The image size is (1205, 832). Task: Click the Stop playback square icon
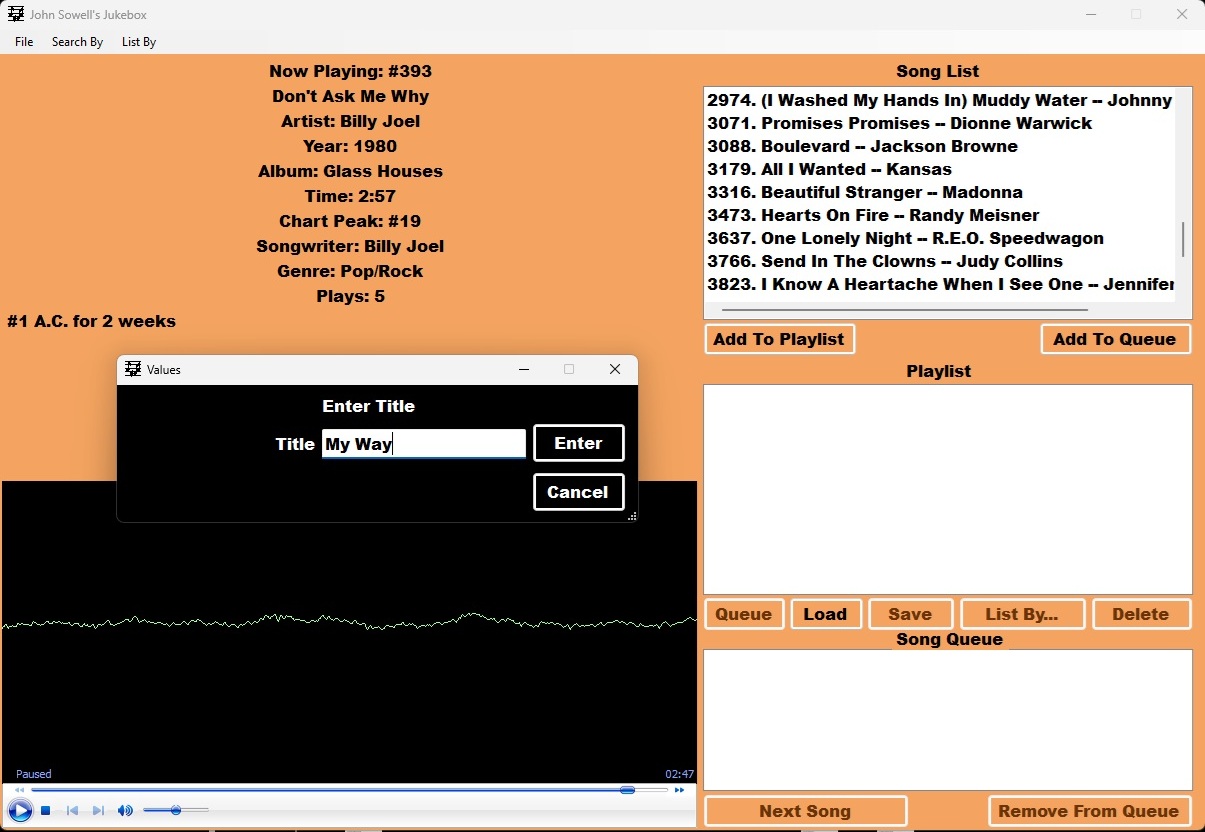tap(46, 811)
